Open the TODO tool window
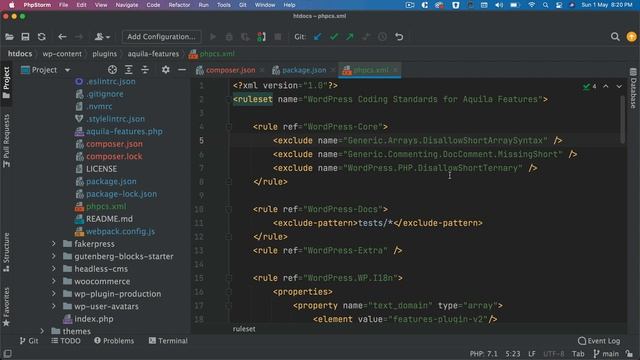Viewport: 640px width, 360px height. (66, 341)
